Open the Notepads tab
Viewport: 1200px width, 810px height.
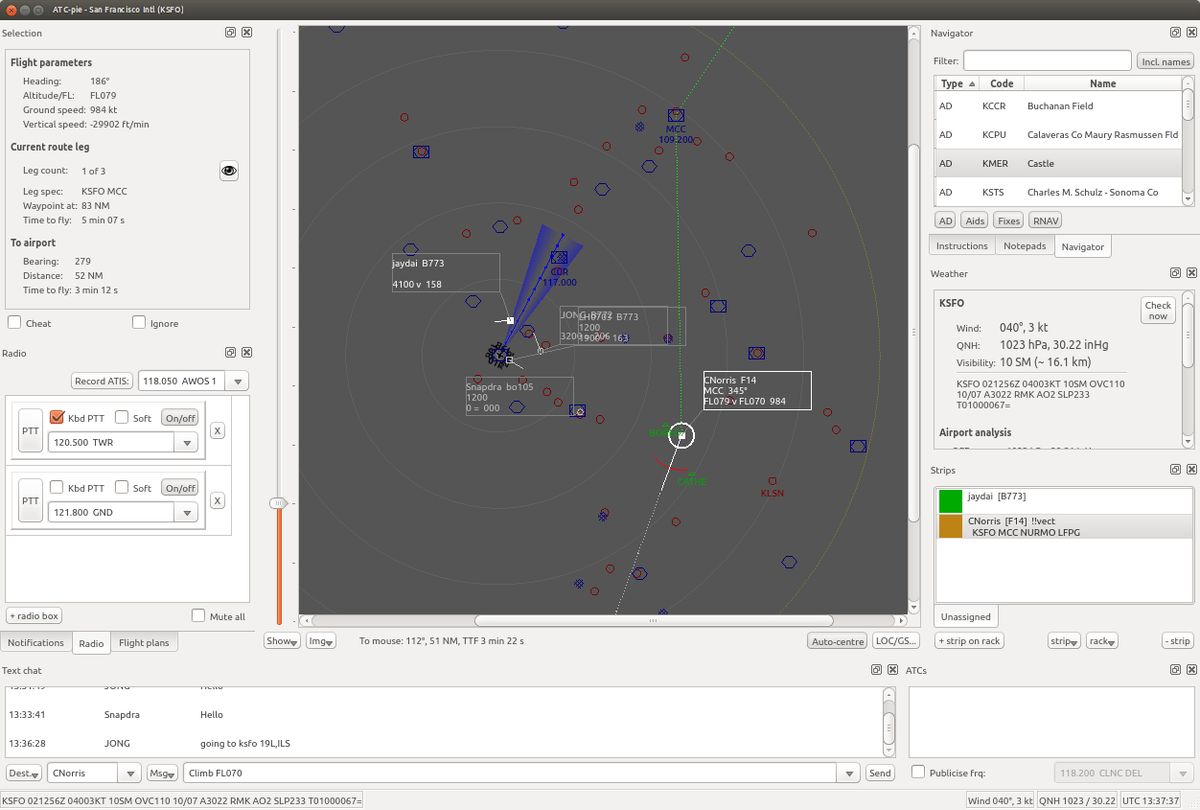1024,246
